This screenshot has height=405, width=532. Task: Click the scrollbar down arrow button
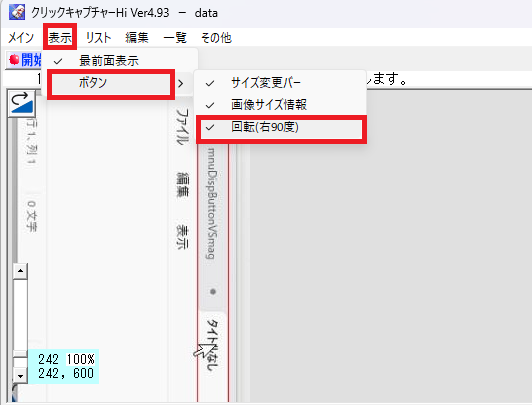(20, 376)
